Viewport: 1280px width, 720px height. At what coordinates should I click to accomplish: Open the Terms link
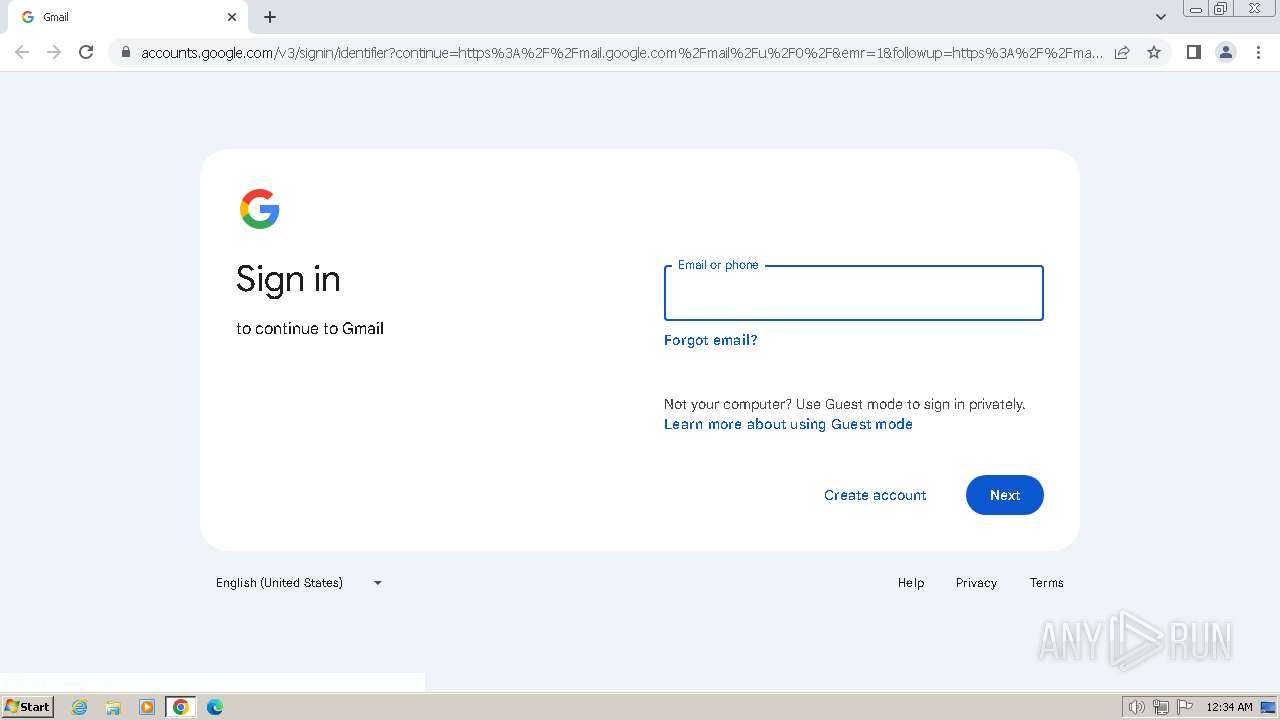1047,583
